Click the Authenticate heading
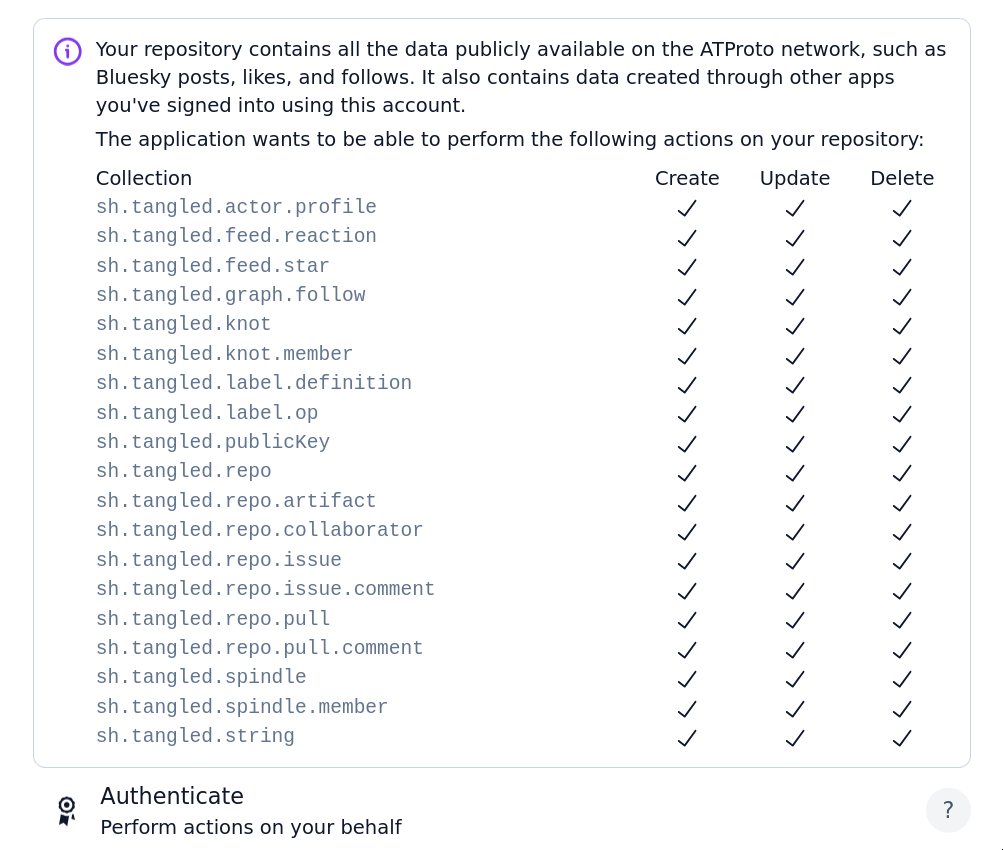The image size is (1003, 850). tap(172, 796)
